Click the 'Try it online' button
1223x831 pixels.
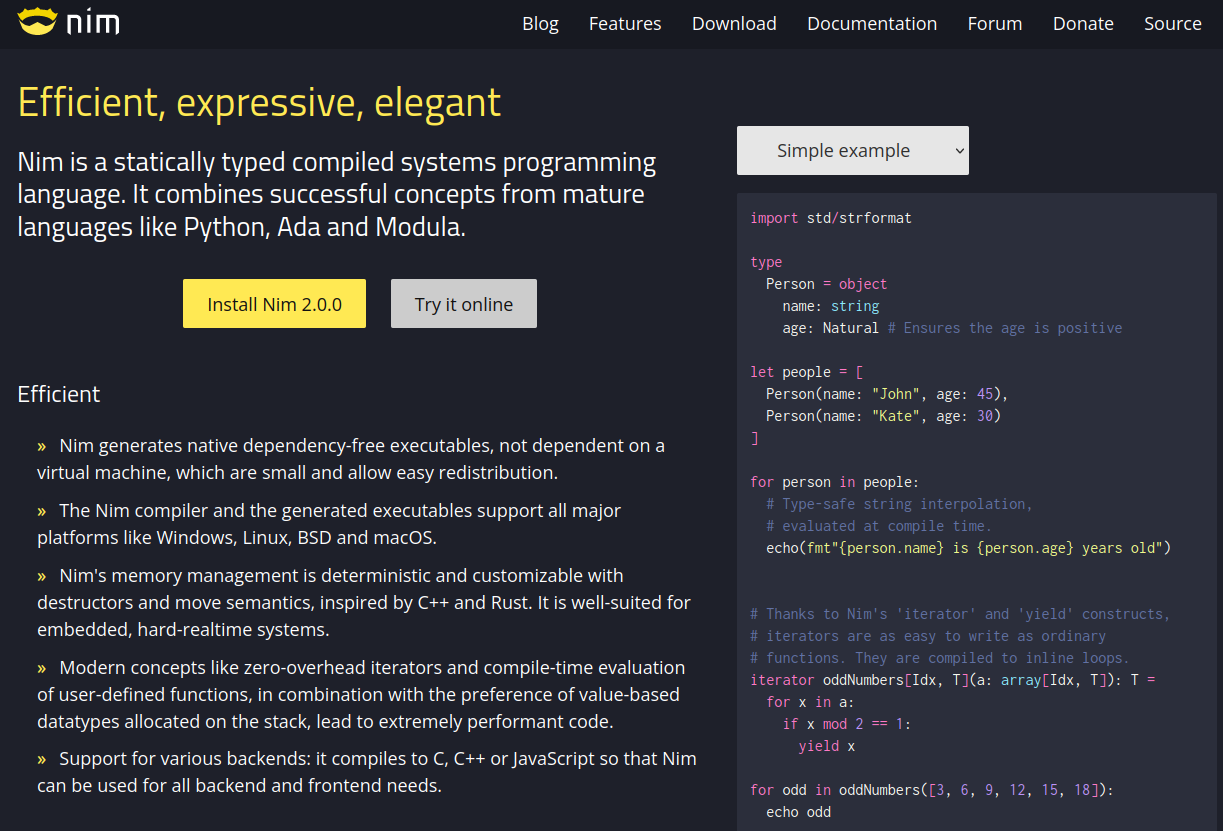[x=464, y=304]
